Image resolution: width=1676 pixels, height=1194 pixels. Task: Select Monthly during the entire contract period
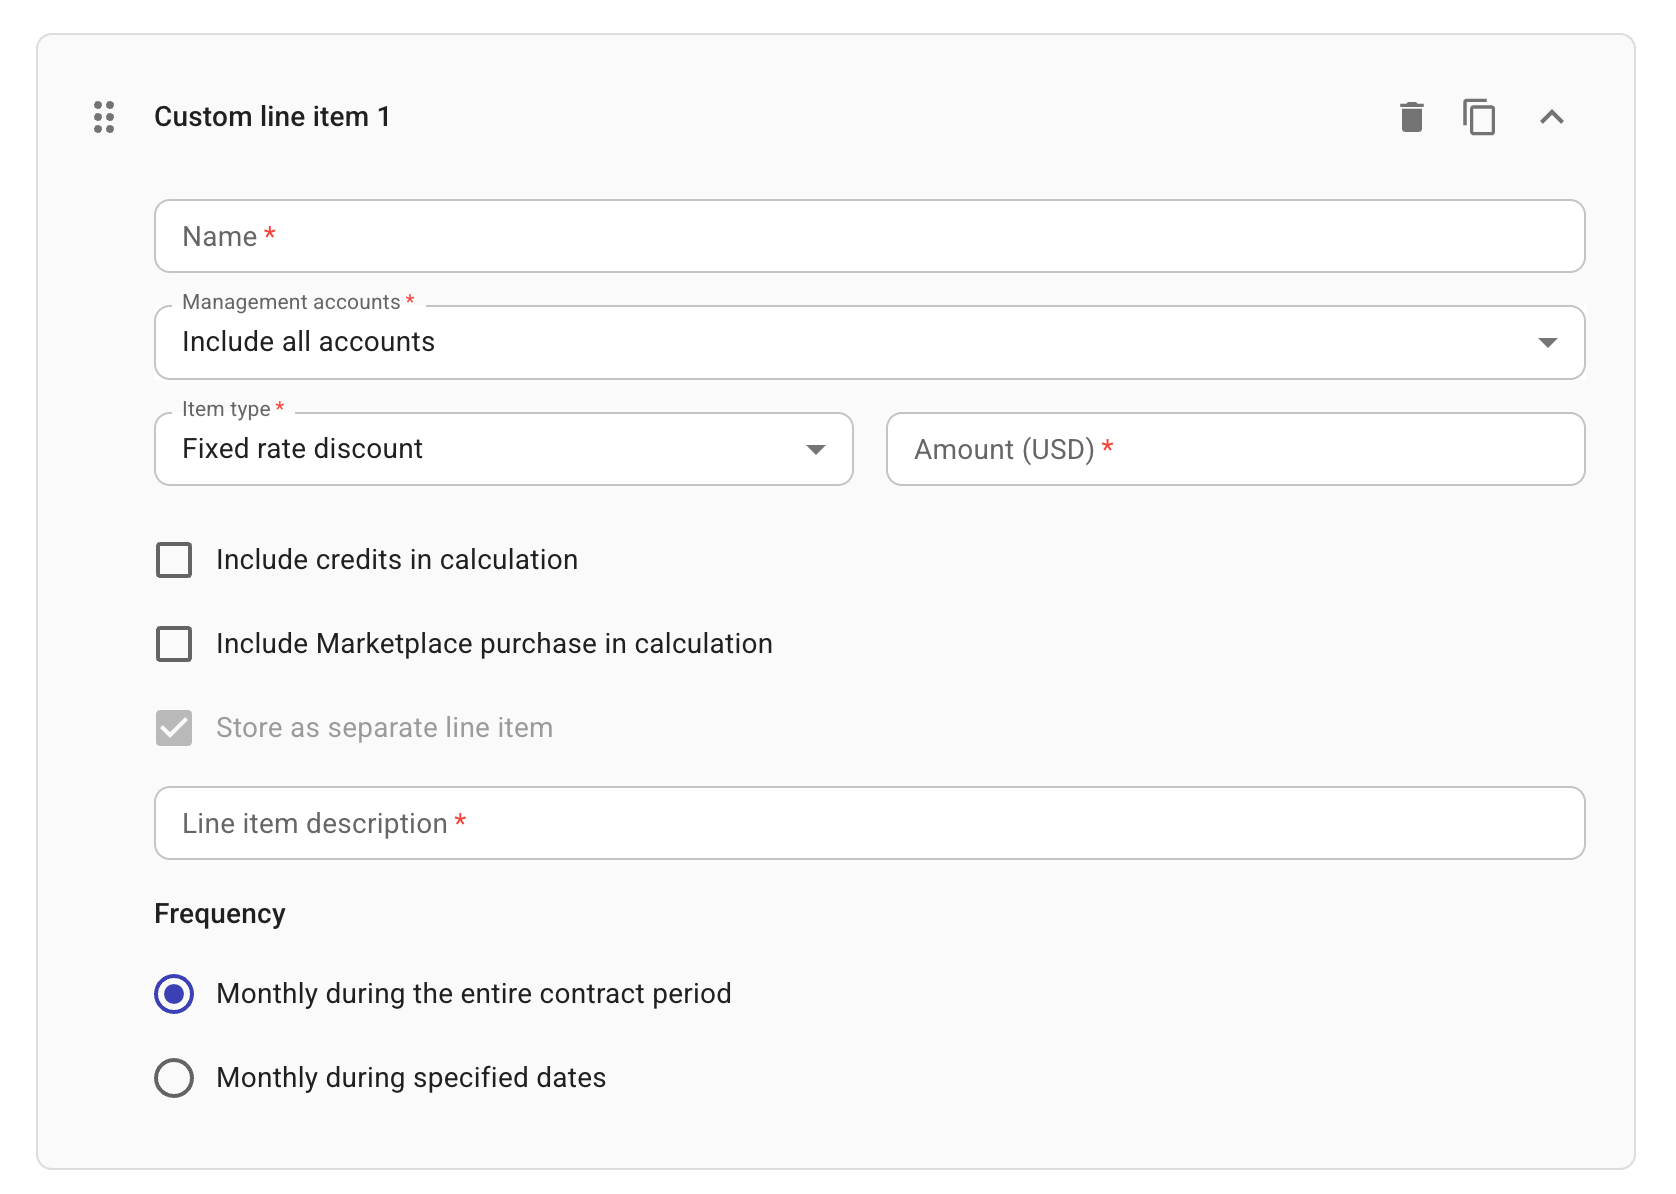click(x=173, y=994)
